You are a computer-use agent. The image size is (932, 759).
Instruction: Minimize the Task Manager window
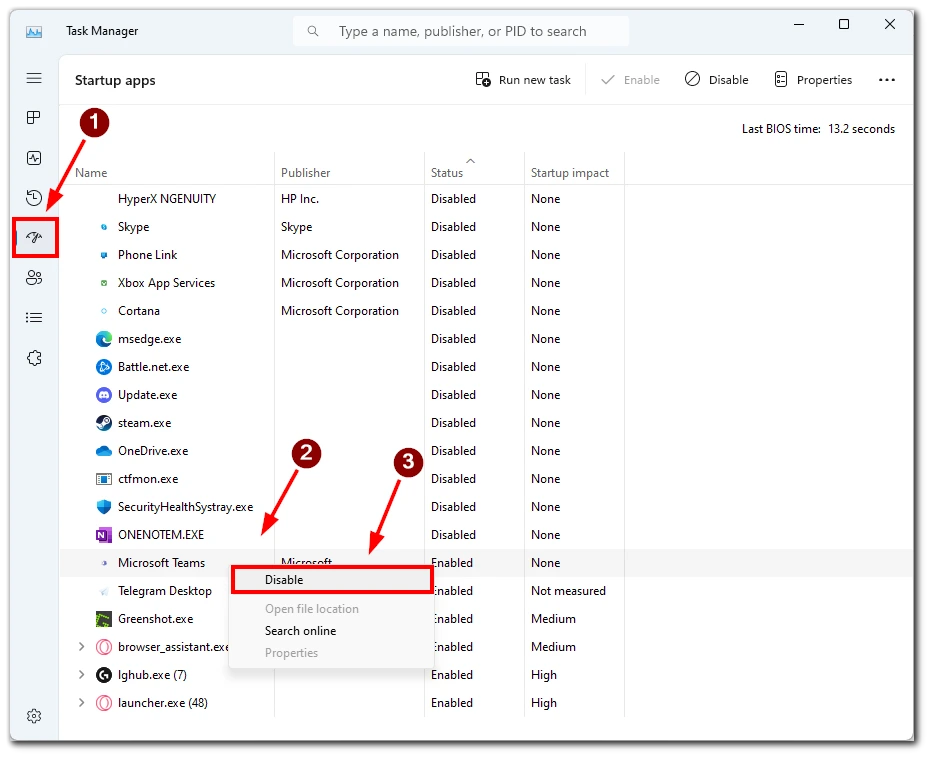pyautogui.click(x=799, y=24)
